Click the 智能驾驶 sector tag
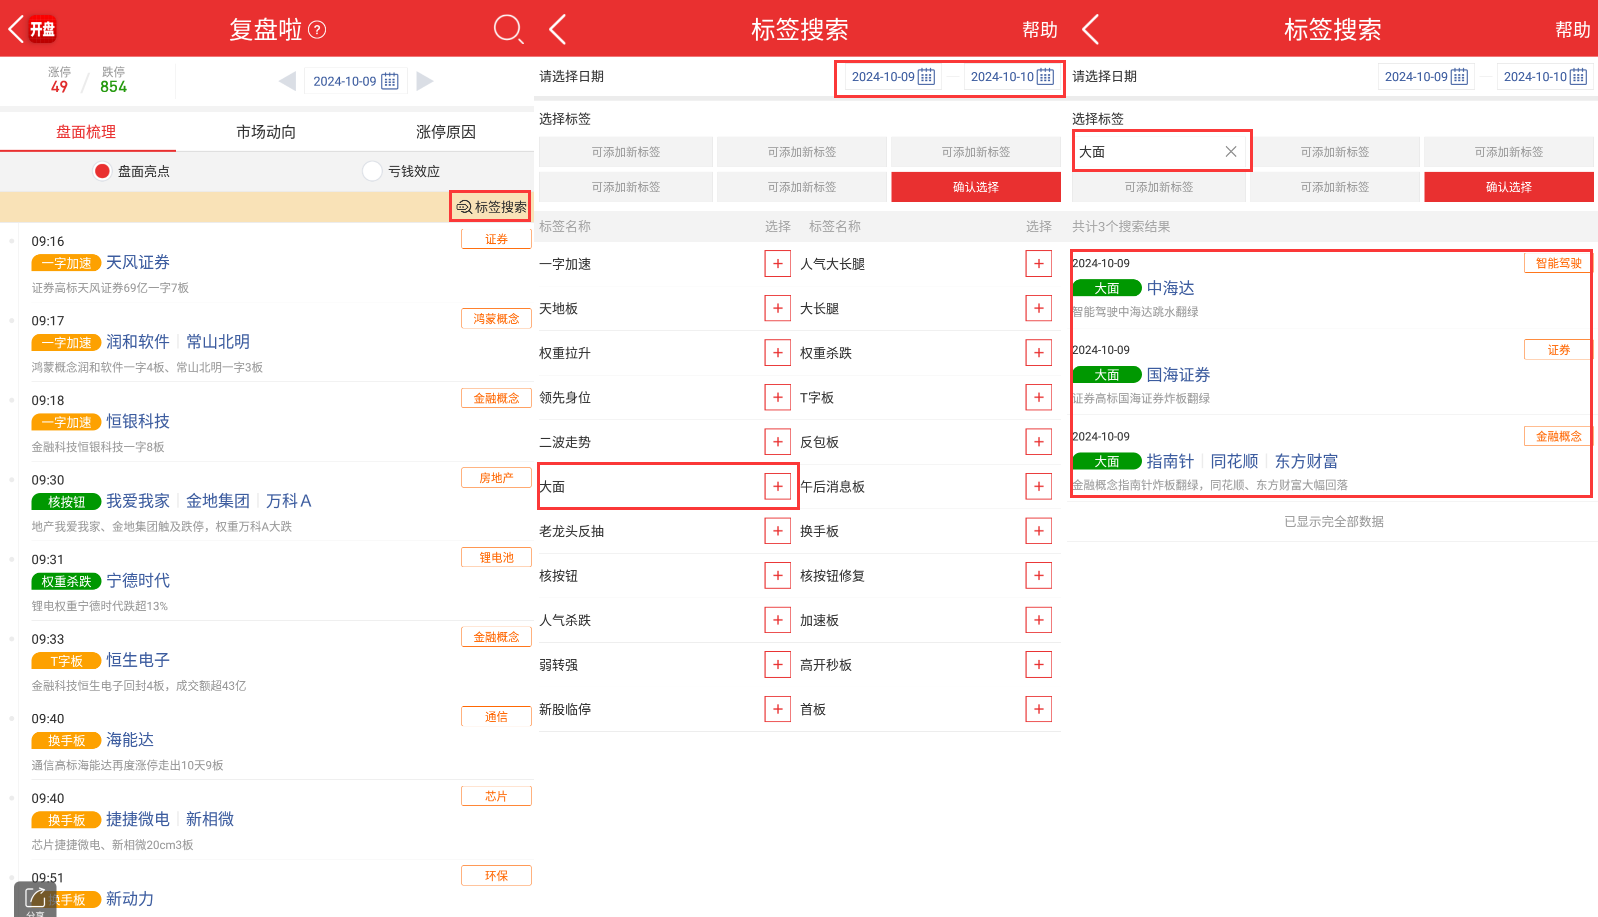Screen dimensions: 1598x917 (x=1558, y=263)
